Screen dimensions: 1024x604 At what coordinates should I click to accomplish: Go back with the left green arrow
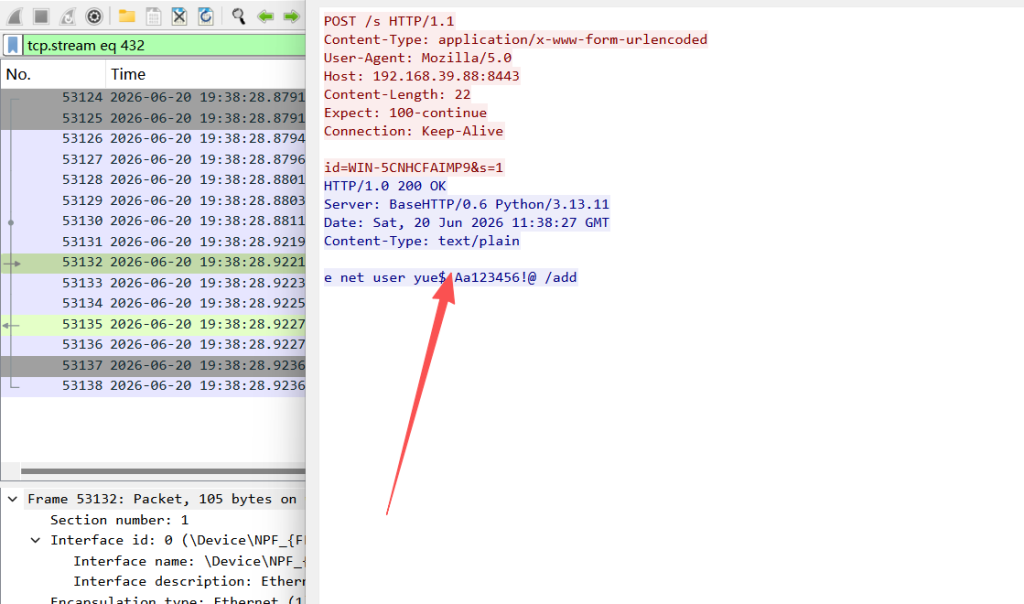[265, 16]
